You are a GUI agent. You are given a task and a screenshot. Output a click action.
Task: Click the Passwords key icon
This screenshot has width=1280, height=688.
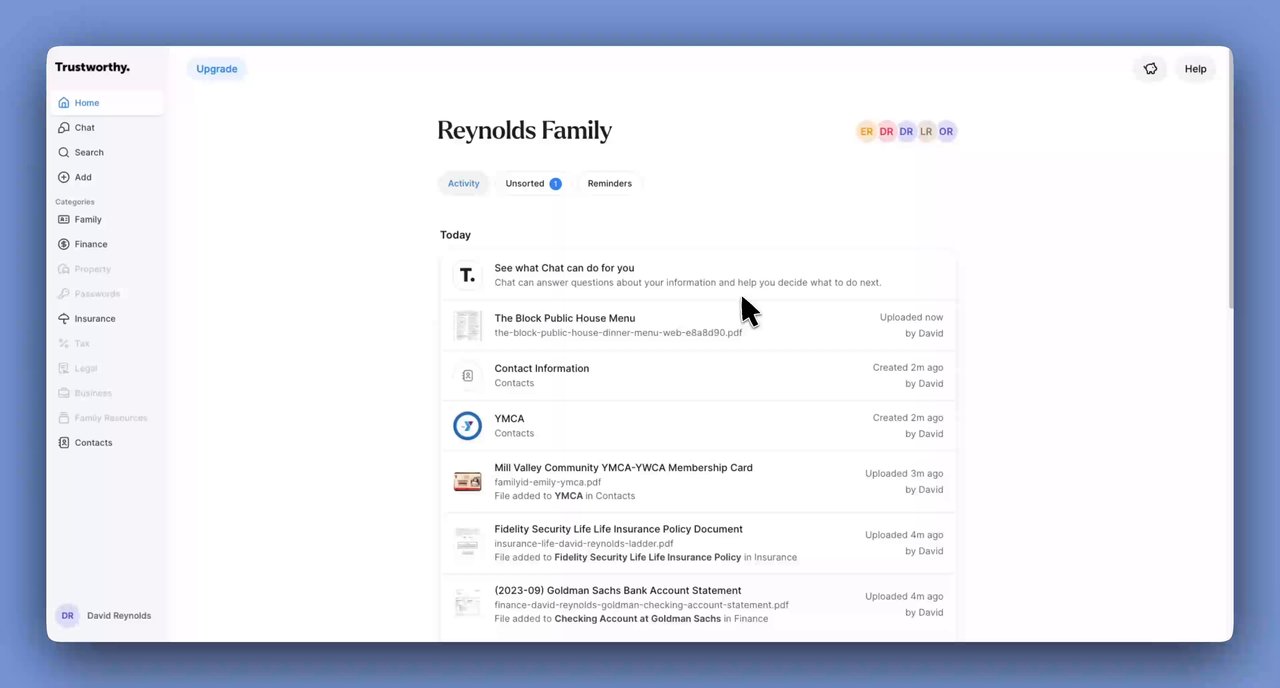pyautogui.click(x=64, y=294)
